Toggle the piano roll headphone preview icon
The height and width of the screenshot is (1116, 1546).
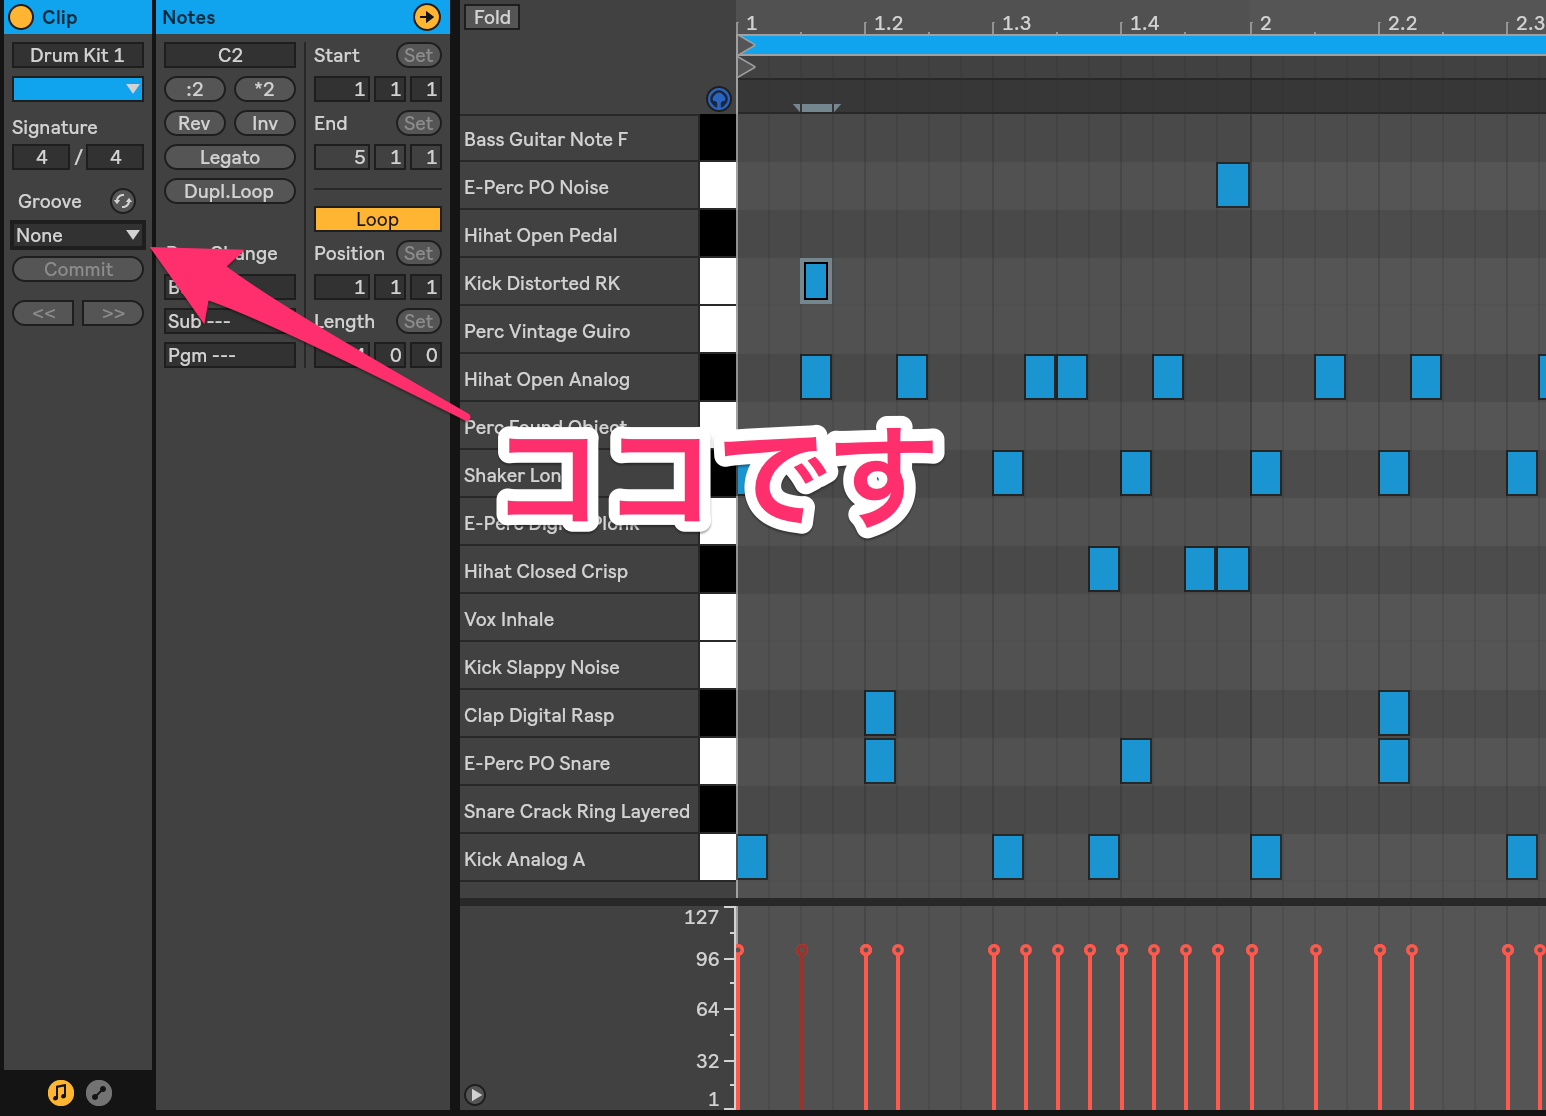click(719, 99)
